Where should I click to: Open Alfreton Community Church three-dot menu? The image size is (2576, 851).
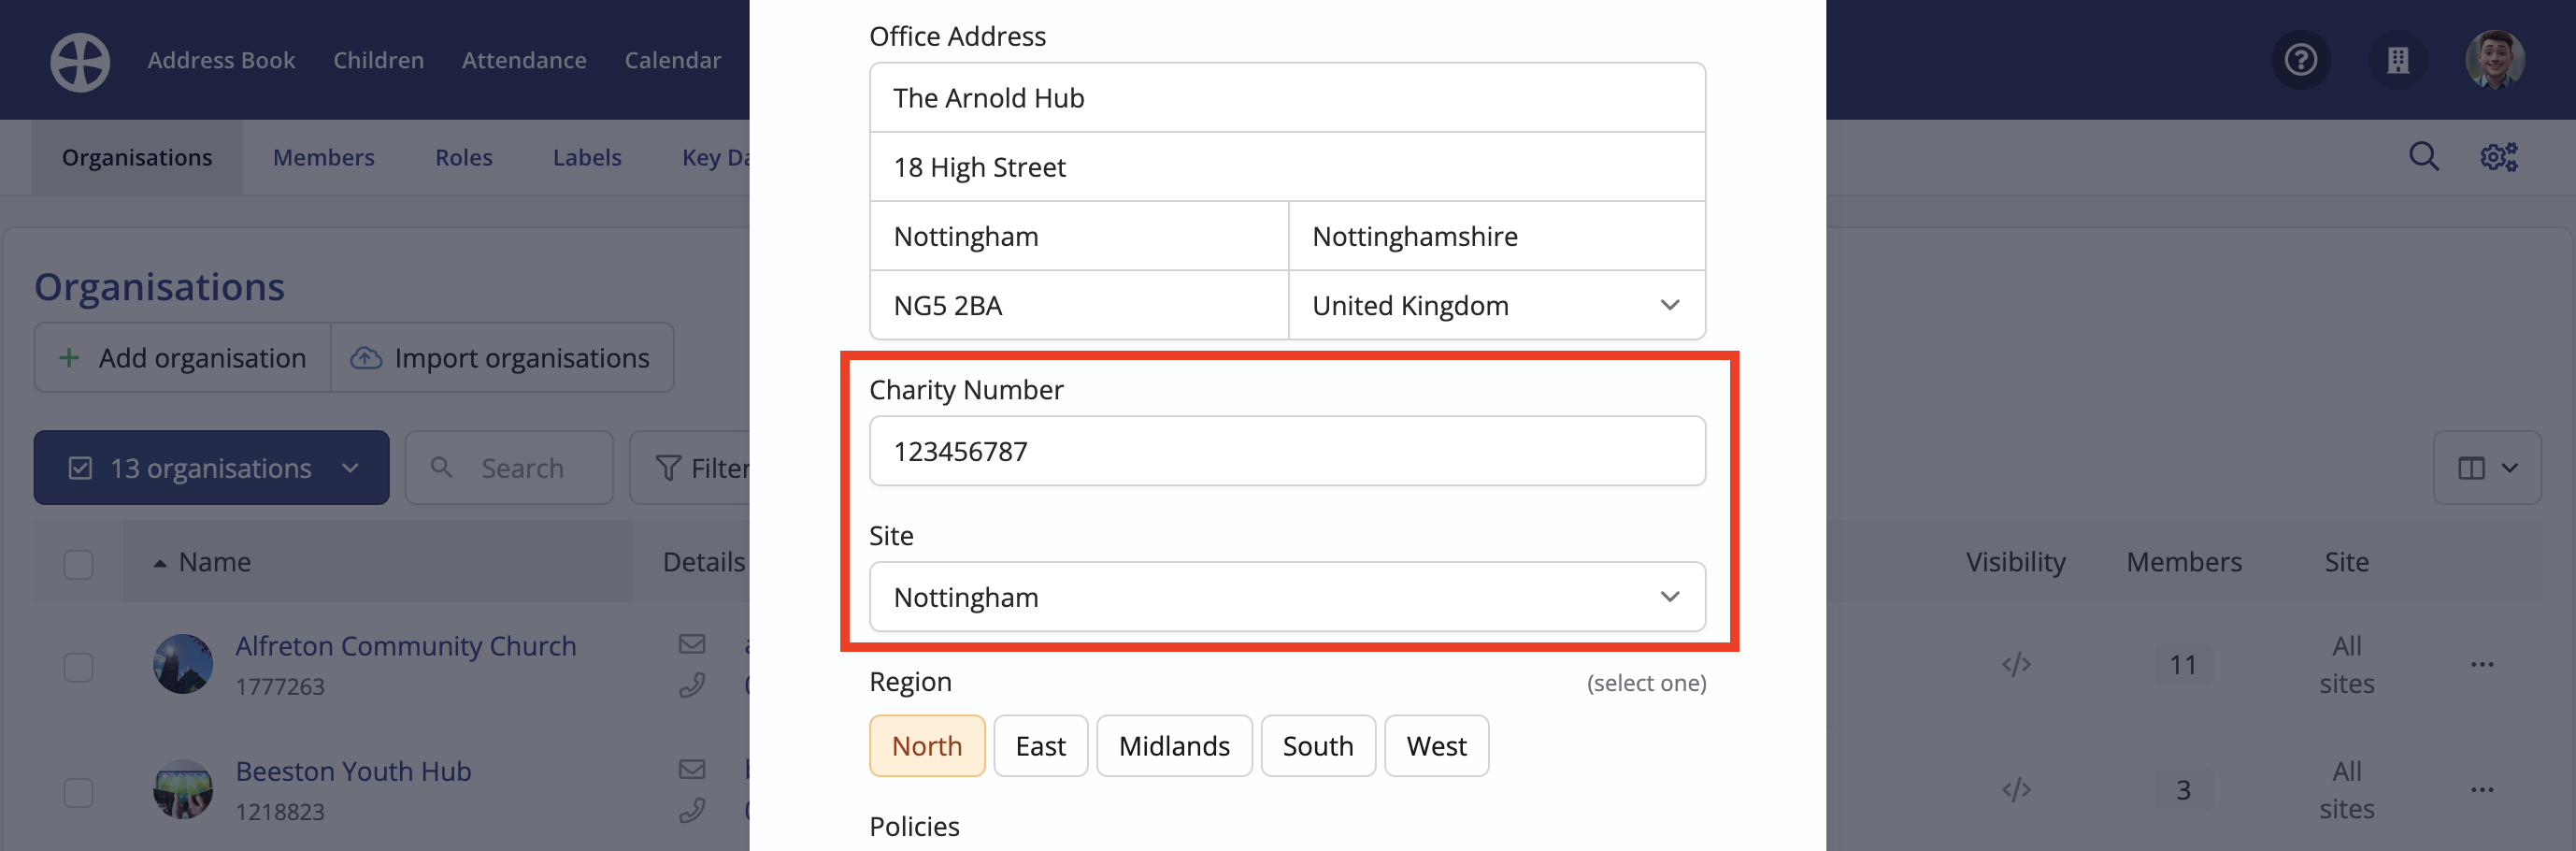pyautogui.click(x=2482, y=664)
